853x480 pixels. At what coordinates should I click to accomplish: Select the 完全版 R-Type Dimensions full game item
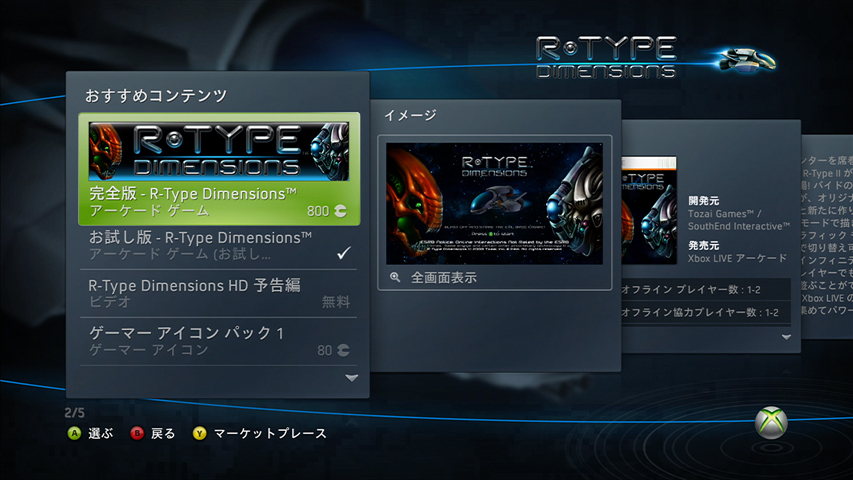(x=219, y=169)
